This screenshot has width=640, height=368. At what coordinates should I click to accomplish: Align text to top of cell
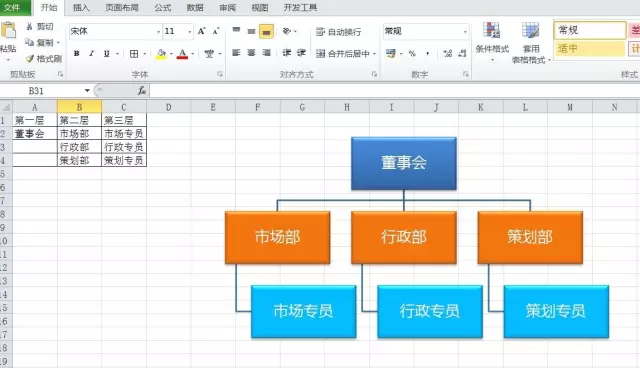pos(236,31)
